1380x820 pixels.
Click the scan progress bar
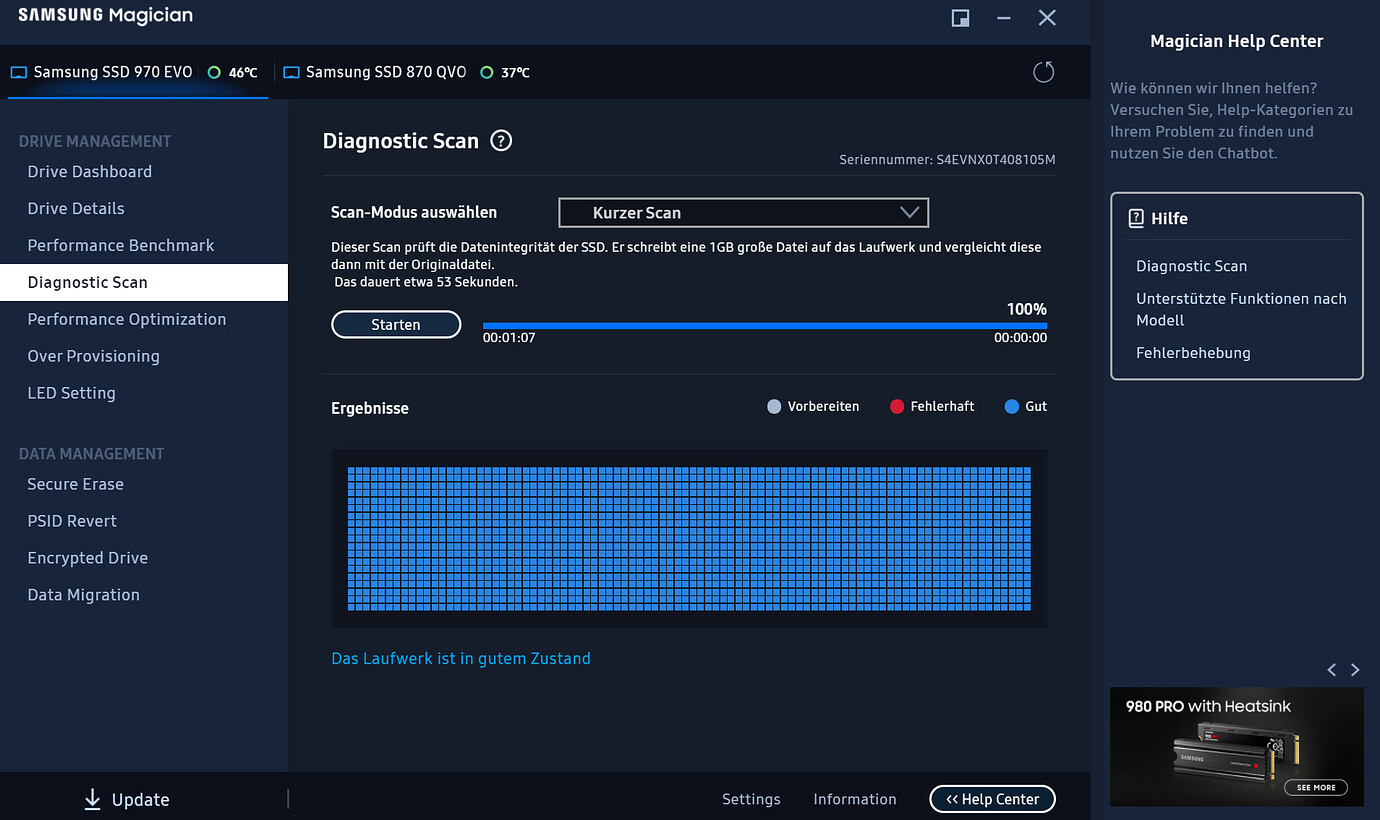764,326
